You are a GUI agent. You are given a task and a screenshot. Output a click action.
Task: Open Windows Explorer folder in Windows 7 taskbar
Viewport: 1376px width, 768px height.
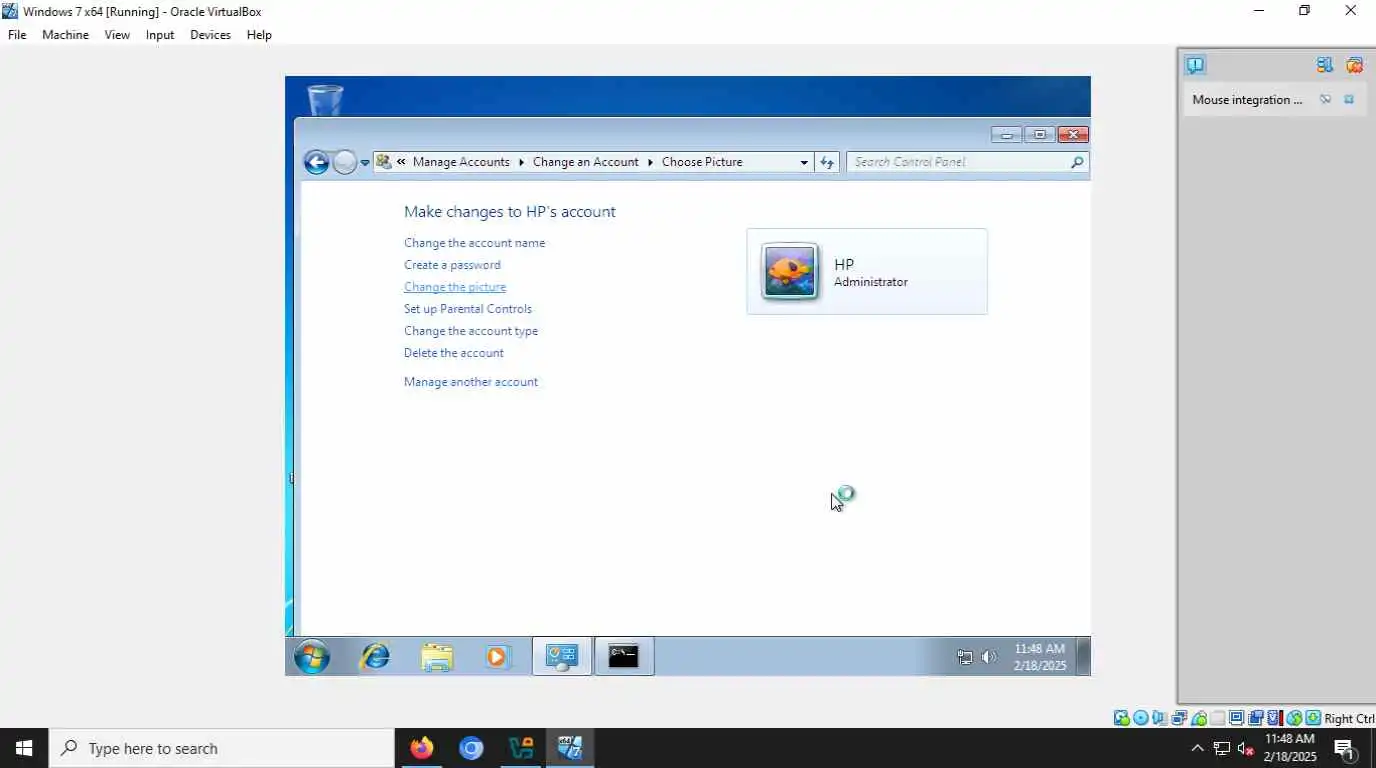437,657
